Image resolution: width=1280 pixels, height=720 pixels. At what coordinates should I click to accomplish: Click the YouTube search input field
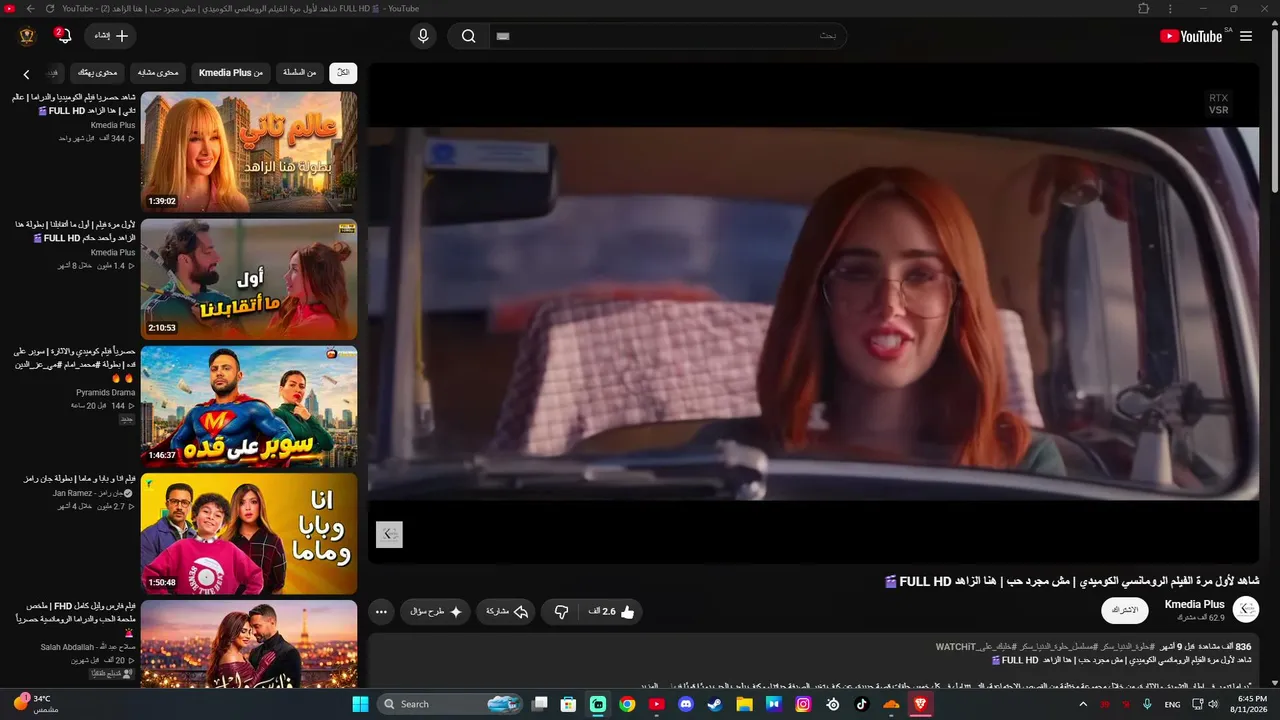[667, 36]
